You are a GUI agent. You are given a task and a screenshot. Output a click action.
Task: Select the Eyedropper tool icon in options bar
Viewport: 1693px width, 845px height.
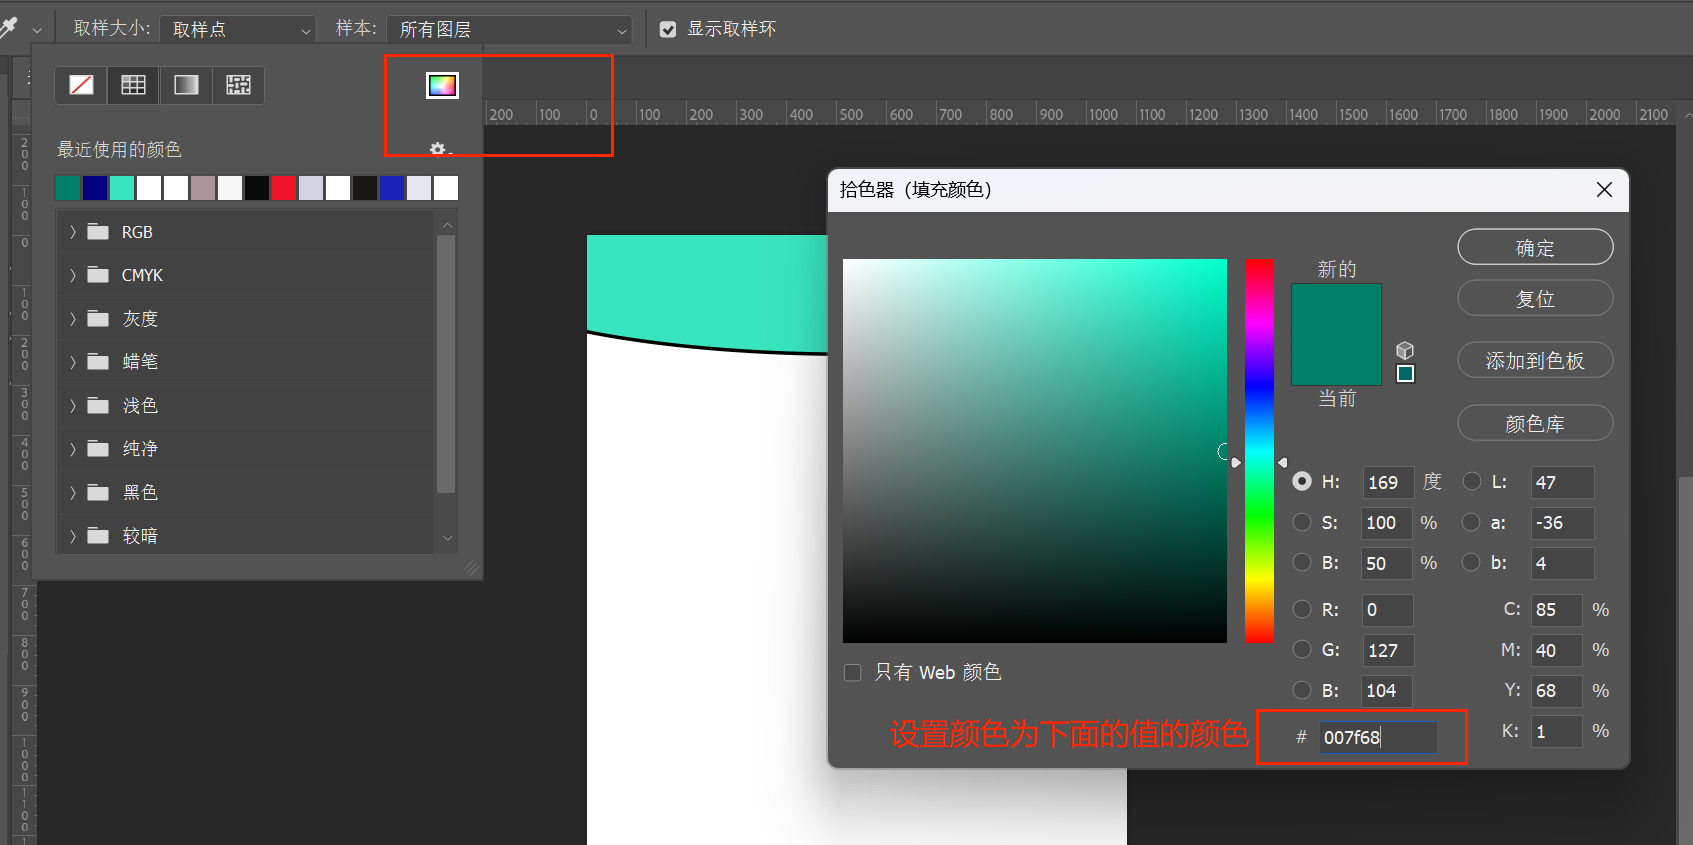(x=9, y=28)
